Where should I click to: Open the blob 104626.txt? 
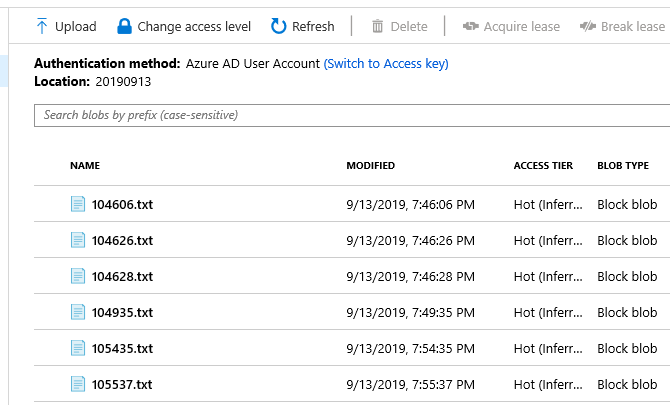tap(122, 240)
